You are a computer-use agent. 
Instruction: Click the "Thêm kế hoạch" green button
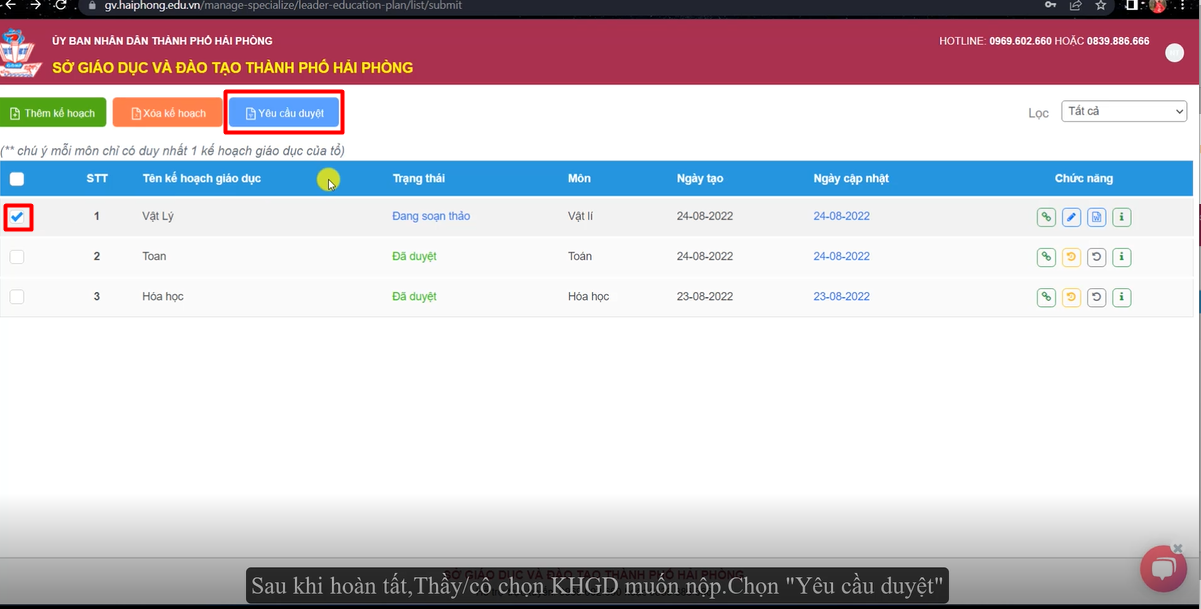53,113
